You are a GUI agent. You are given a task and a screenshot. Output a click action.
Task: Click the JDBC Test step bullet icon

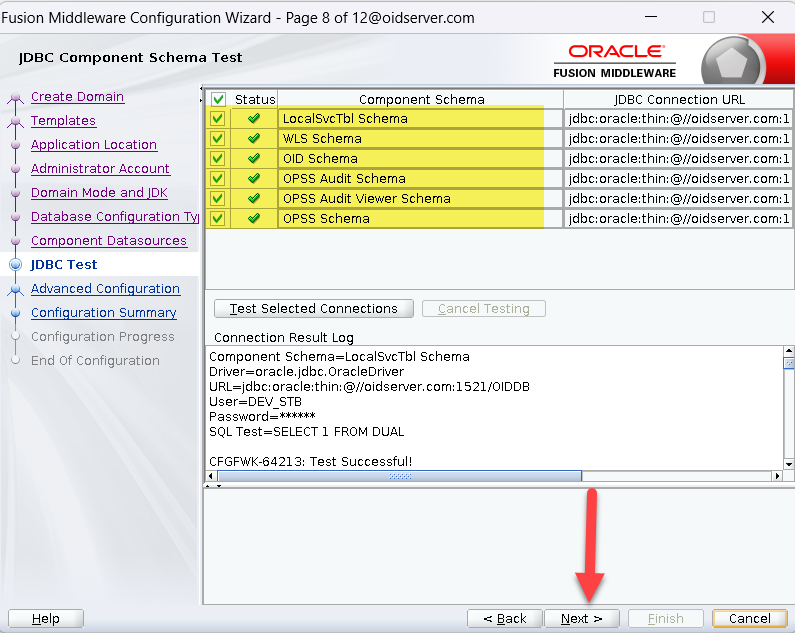tap(16, 264)
